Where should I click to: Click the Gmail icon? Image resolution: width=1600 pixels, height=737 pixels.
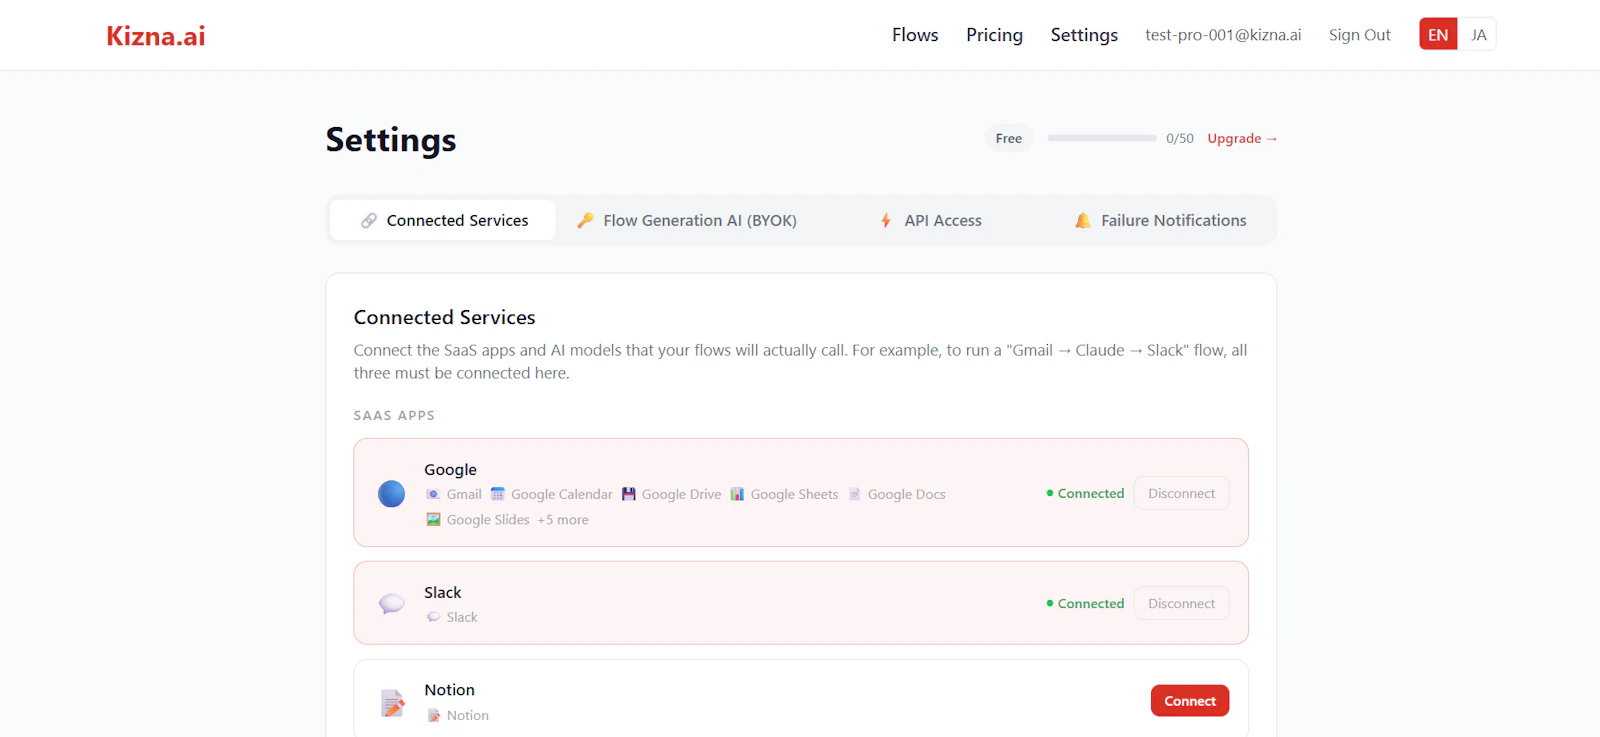(433, 494)
